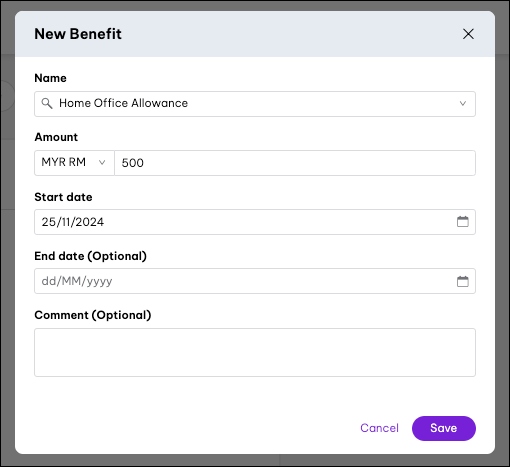
Task: Click the New Benefit dialog title
Action: tap(78, 34)
